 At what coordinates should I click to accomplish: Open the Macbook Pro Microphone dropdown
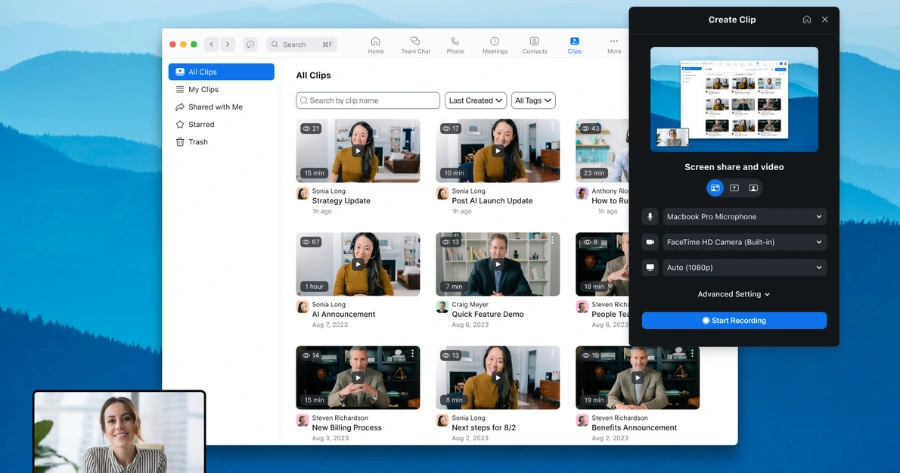tap(743, 216)
